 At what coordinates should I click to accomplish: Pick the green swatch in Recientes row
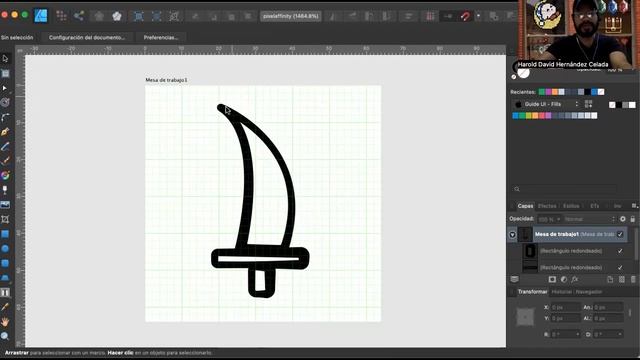(x=542, y=92)
